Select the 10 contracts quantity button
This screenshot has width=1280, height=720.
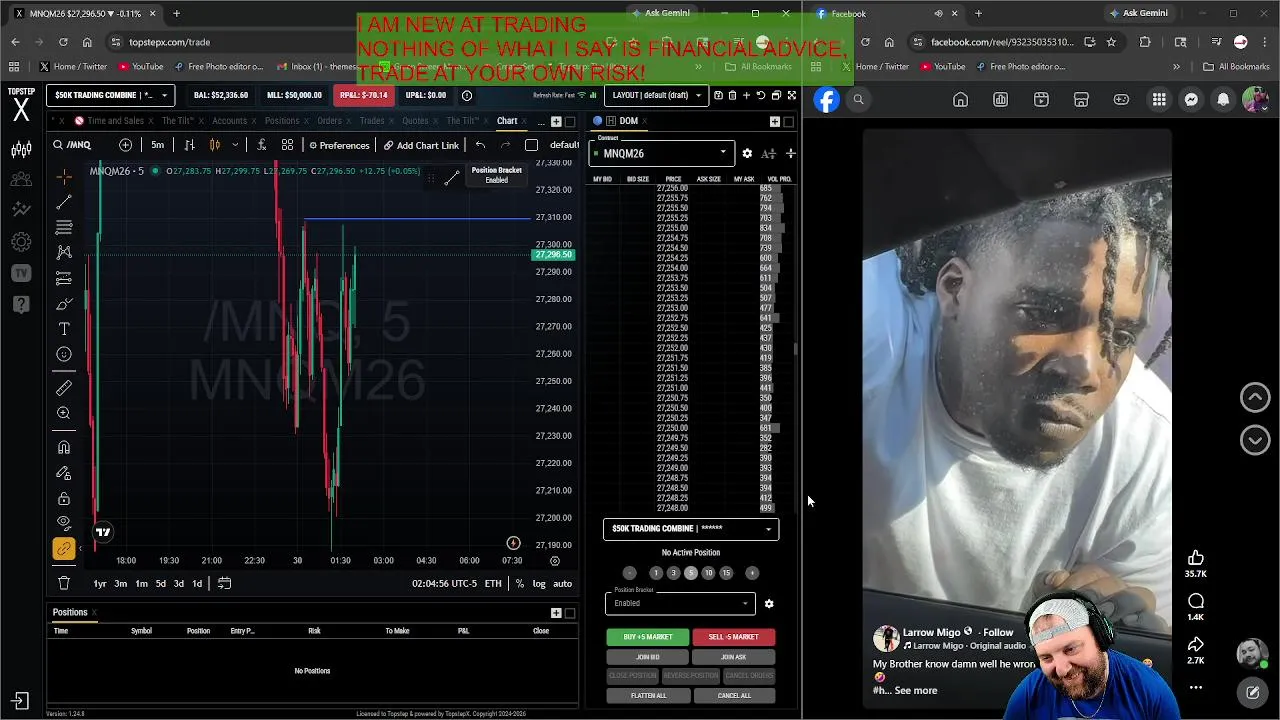tap(708, 573)
